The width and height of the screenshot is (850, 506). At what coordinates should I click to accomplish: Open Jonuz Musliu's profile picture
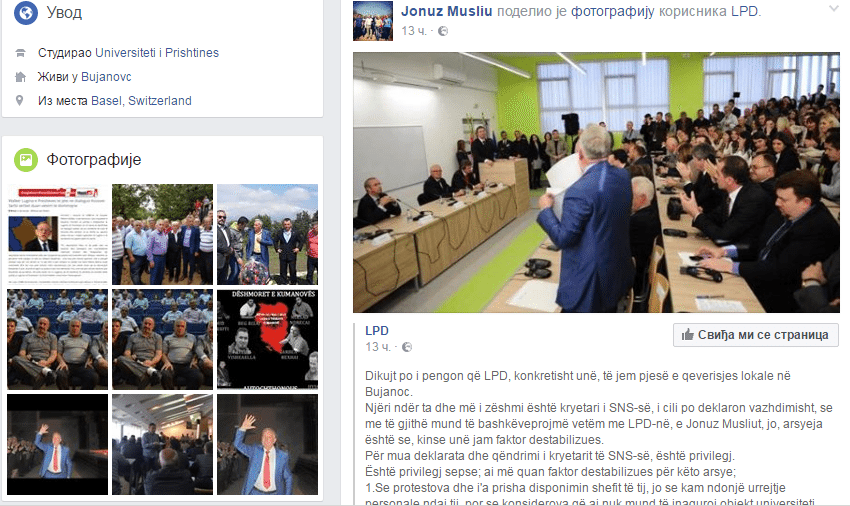(373, 21)
